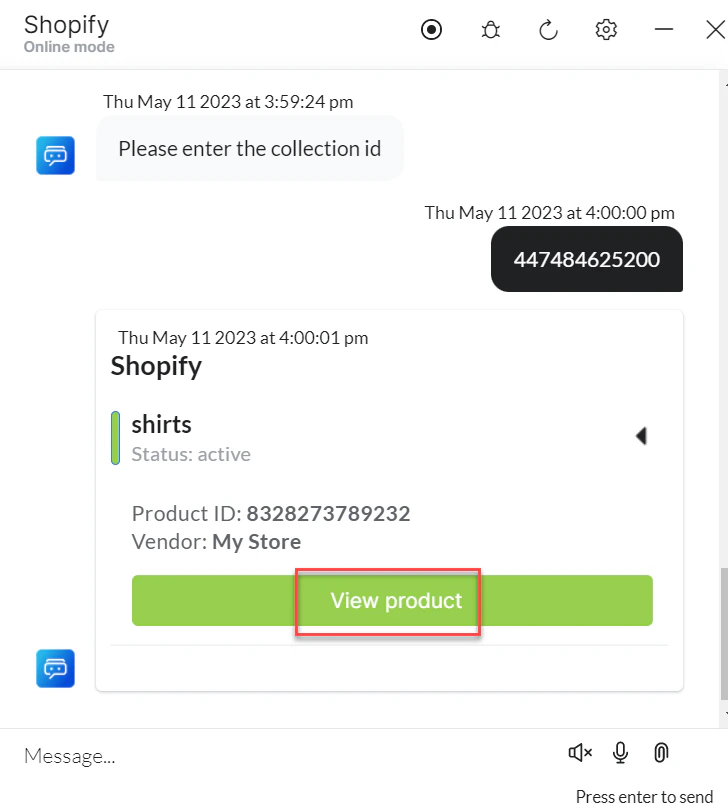Click the Shopify chat header title
This screenshot has height=805, width=728.
pyautogui.click(x=67, y=24)
